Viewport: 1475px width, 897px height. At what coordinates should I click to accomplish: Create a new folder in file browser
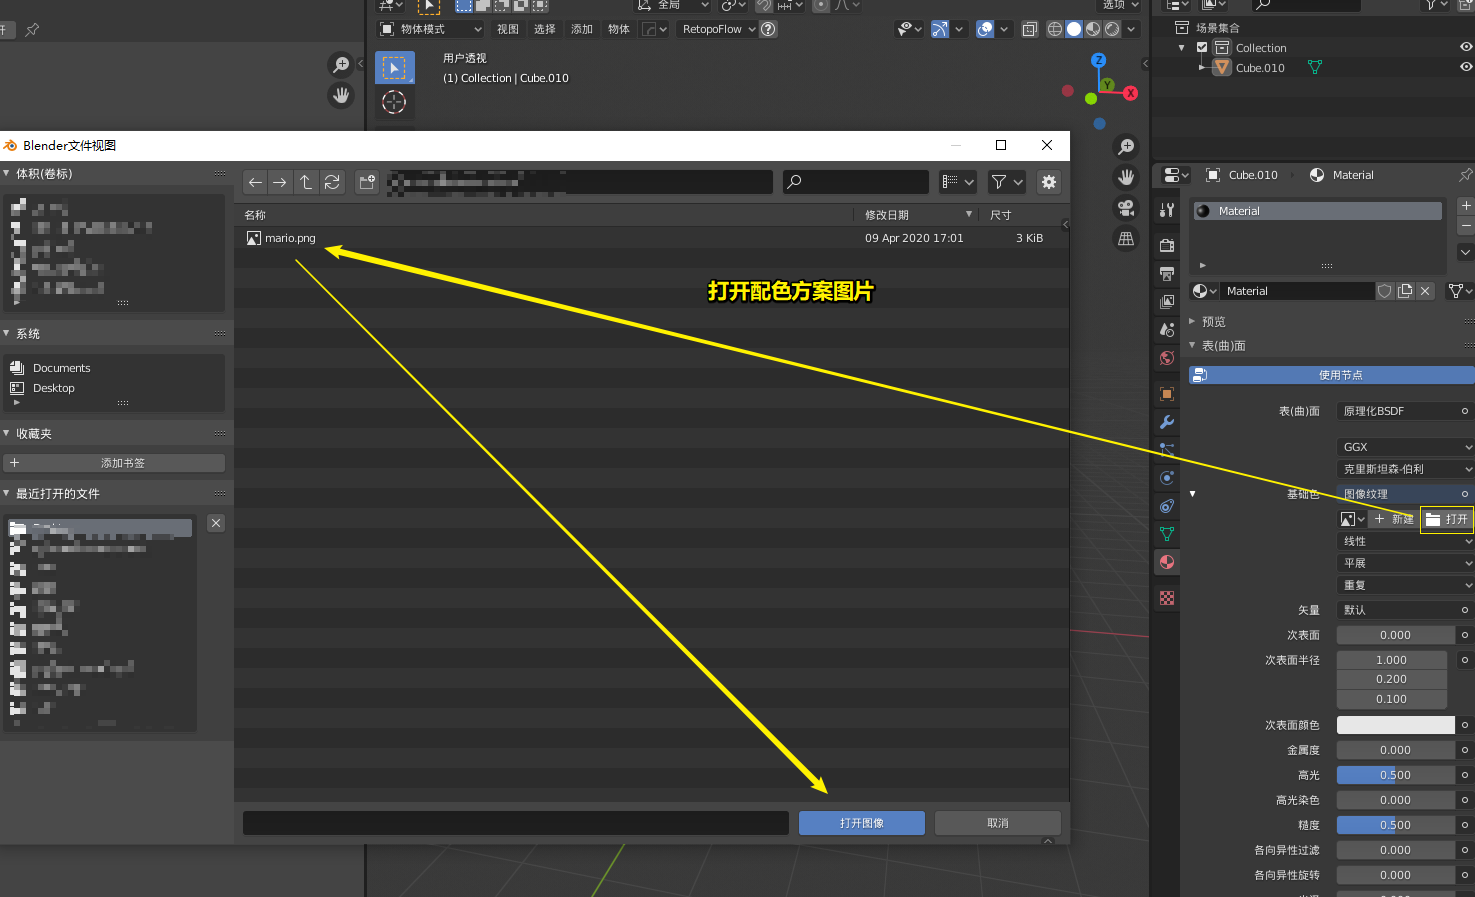[367, 182]
